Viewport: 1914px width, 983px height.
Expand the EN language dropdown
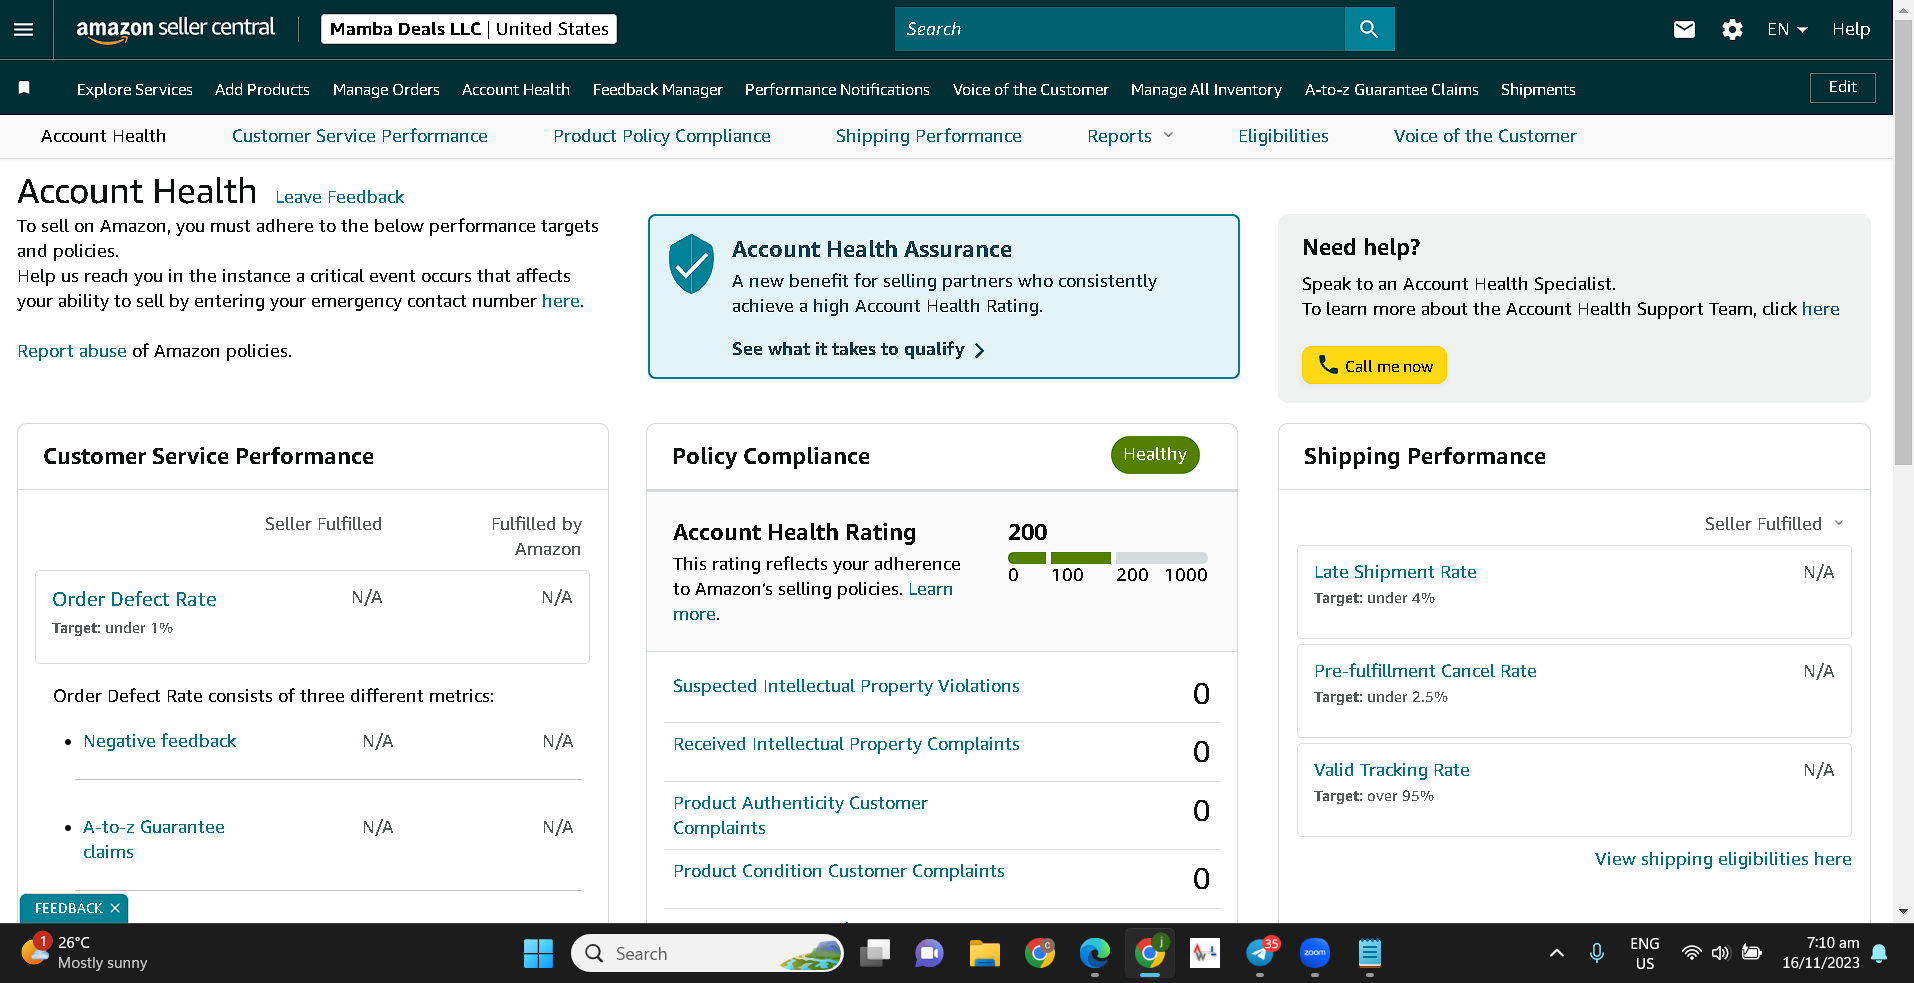pos(1787,30)
